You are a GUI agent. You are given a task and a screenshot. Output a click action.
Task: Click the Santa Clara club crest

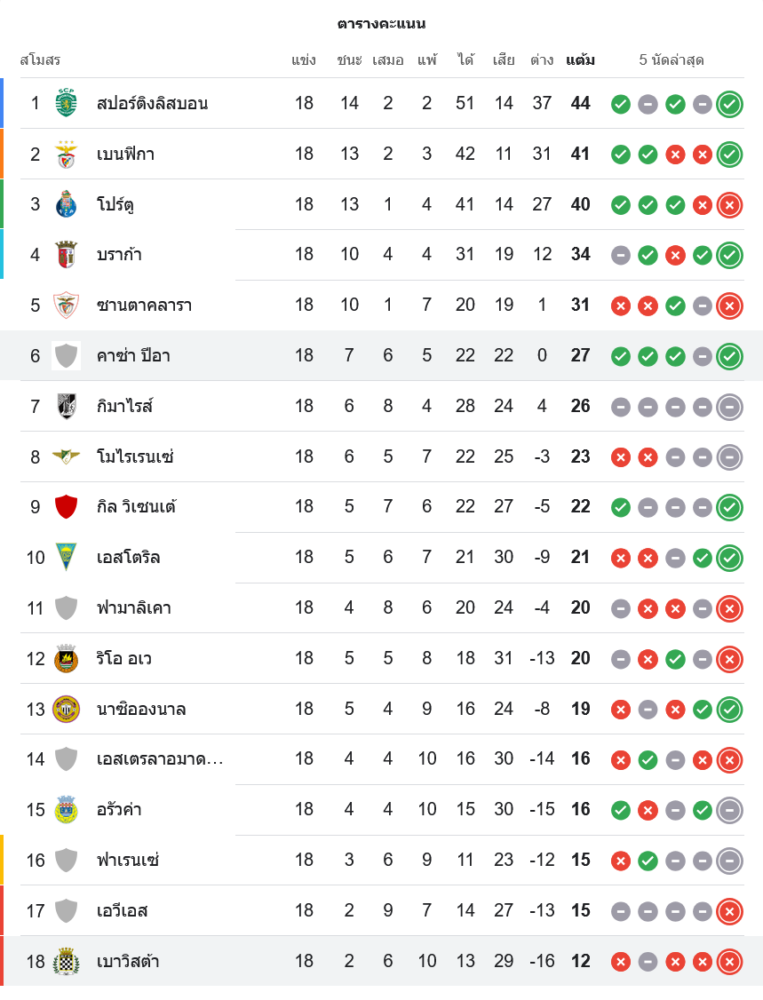66,305
